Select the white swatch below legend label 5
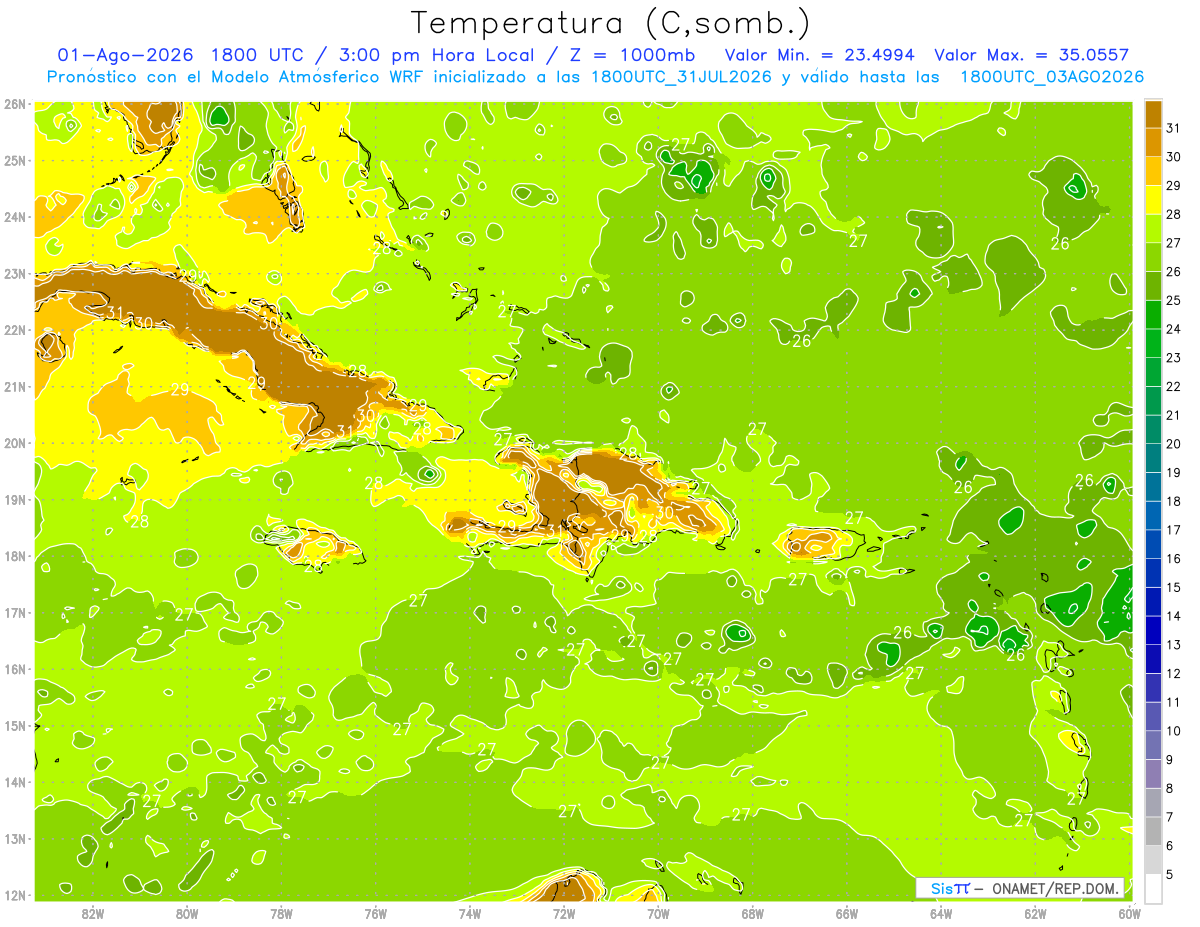 tap(1153, 888)
